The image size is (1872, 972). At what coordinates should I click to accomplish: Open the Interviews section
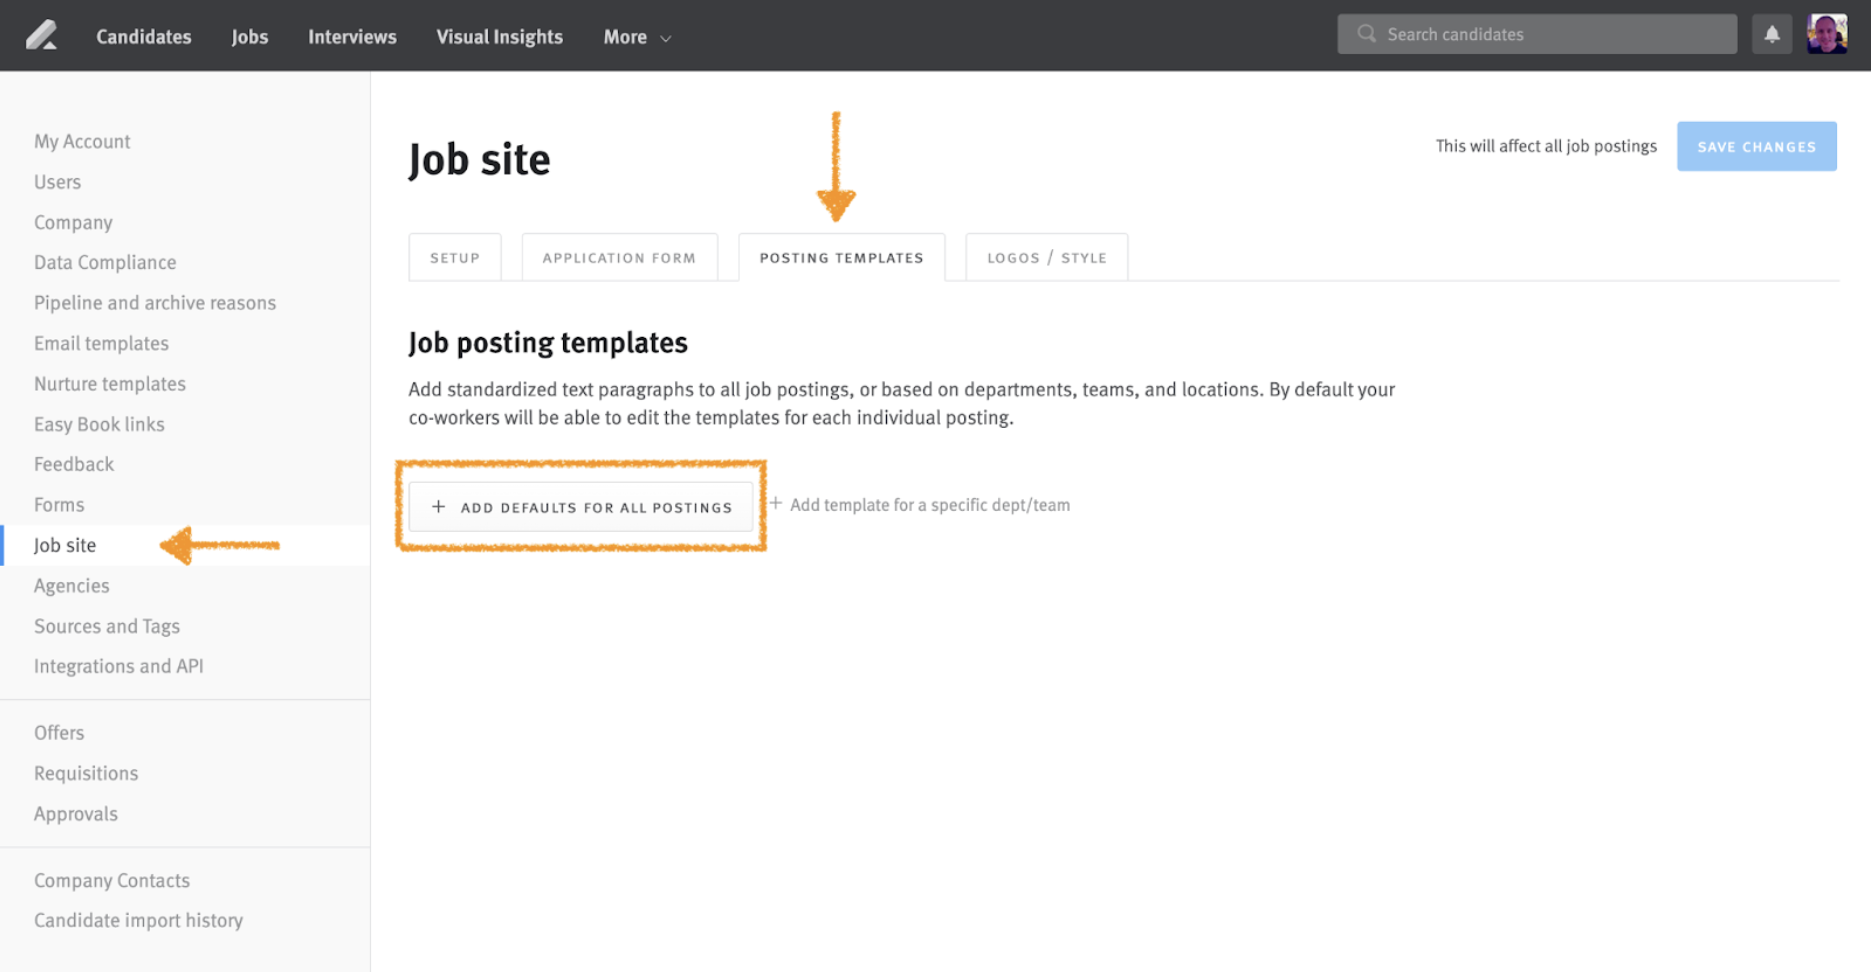[352, 36]
